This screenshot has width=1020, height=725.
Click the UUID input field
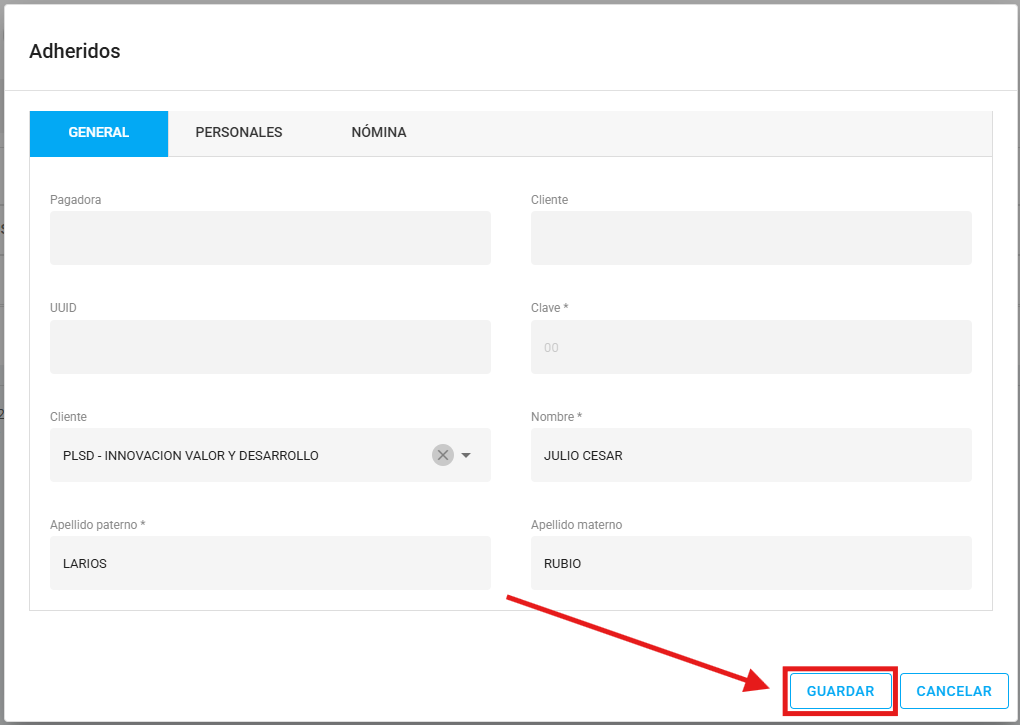(x=270, y=347)
